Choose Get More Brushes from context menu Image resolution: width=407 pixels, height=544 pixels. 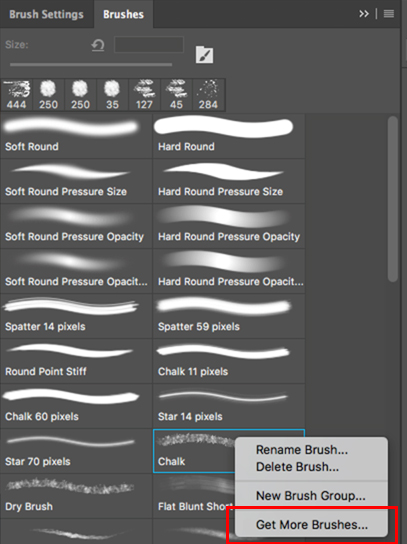tap(312, 525)
